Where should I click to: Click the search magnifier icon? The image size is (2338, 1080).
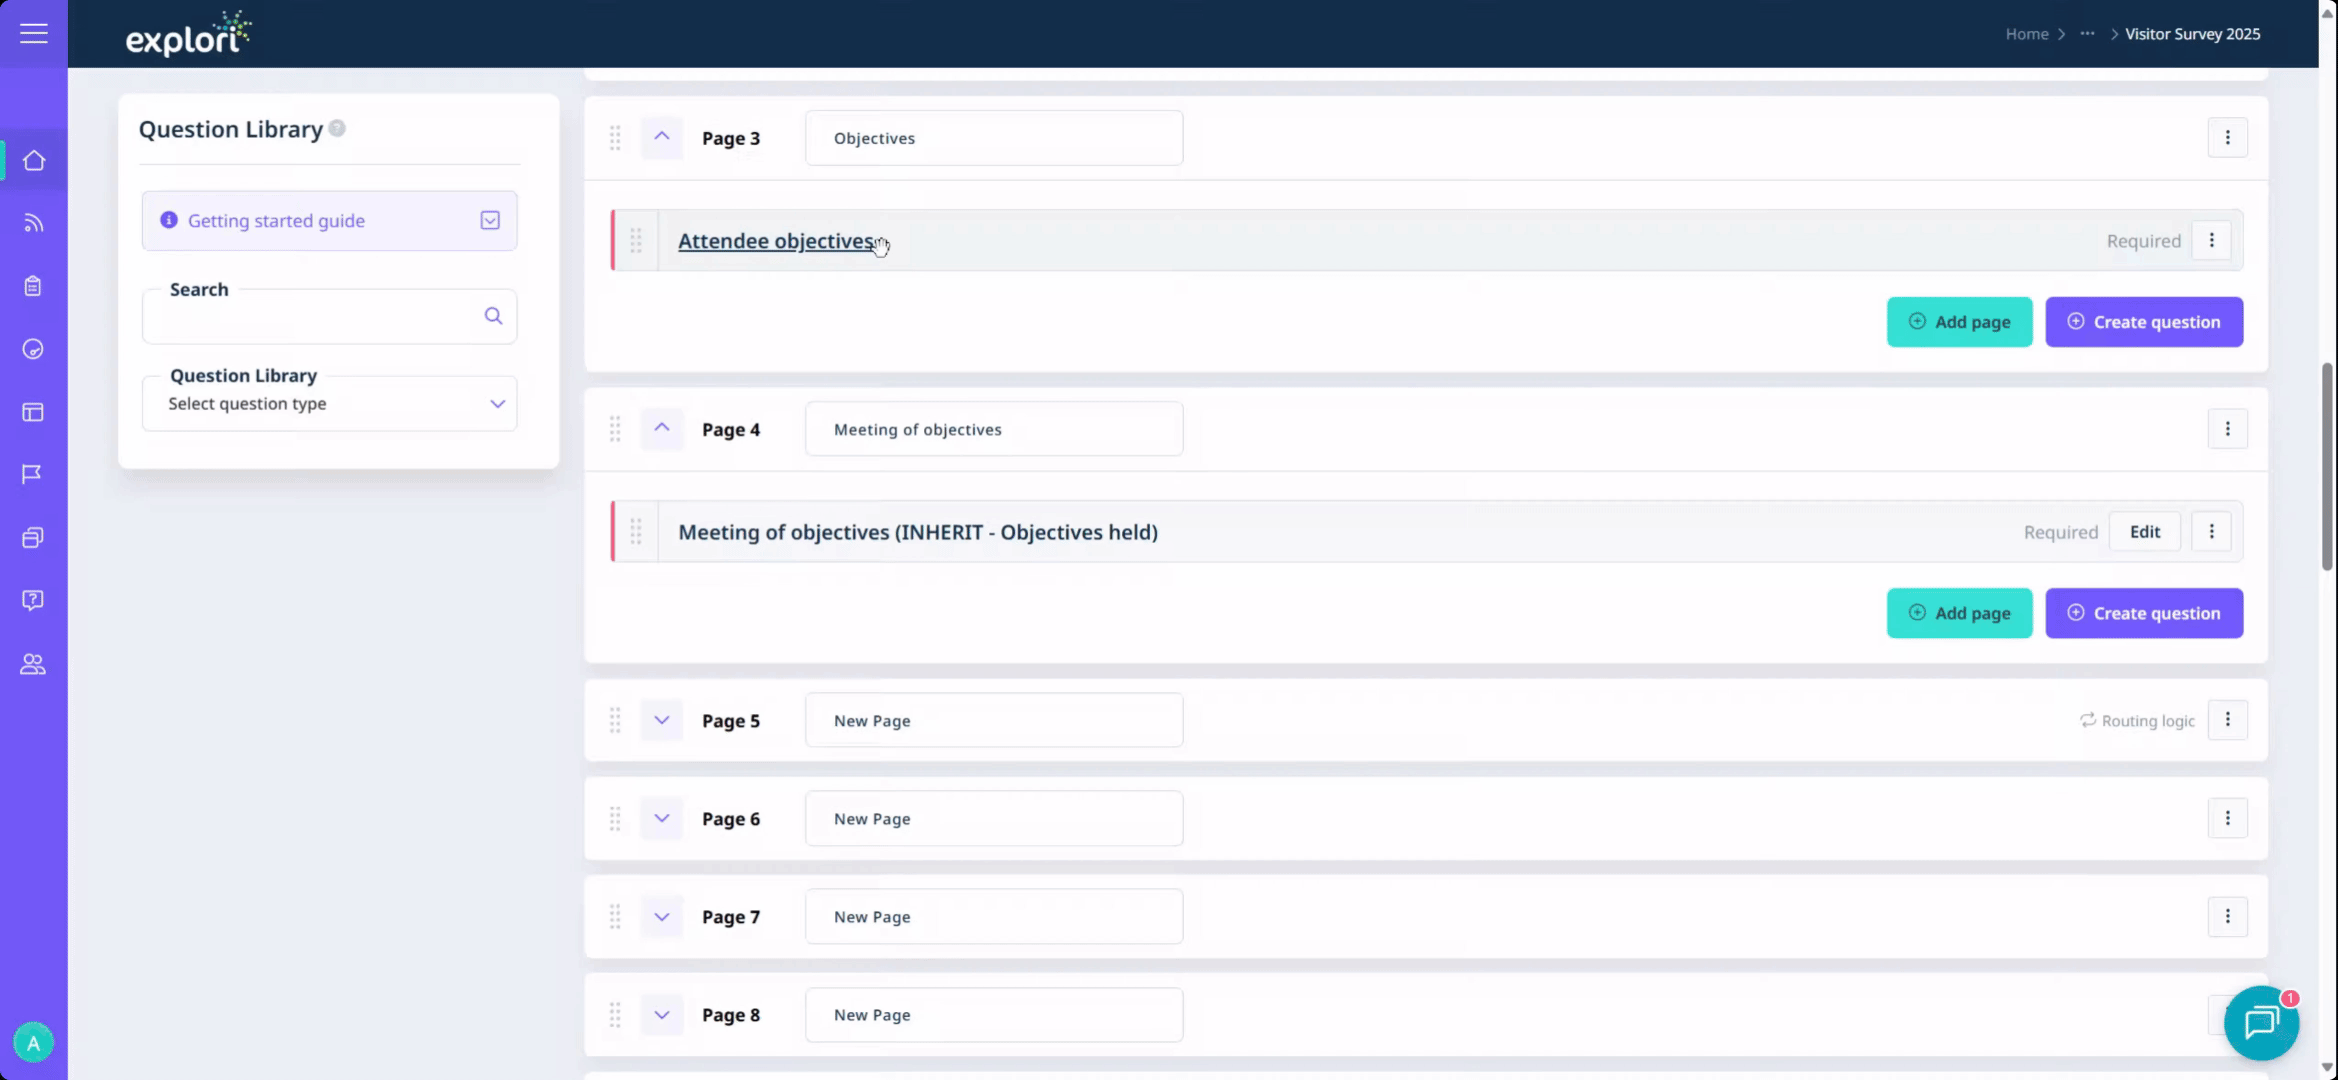coord(493,316)
